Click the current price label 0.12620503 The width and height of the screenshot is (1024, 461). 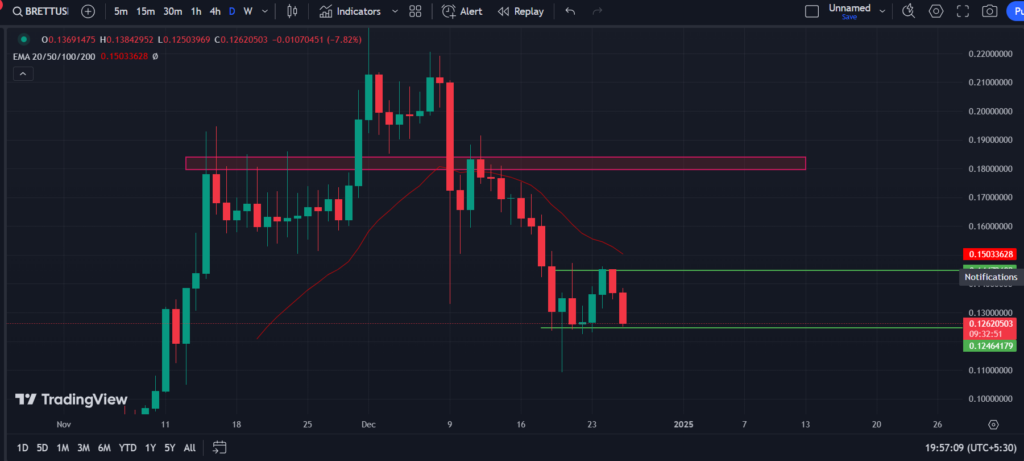click(989, 323)
